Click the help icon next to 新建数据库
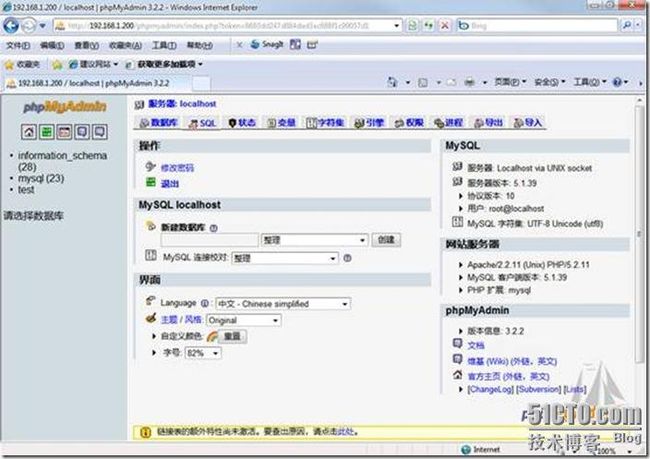 [x=213, y=228]
